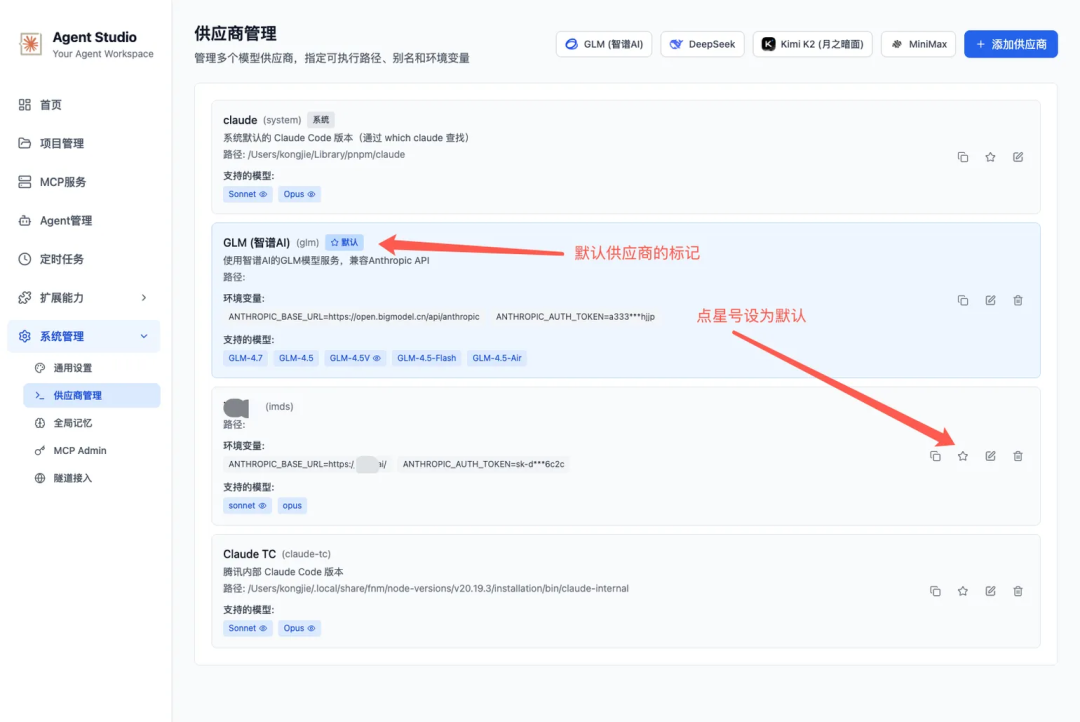Click the Claude TC provider name
This screenshot has width=1080, height=722.
coord(249,554)
